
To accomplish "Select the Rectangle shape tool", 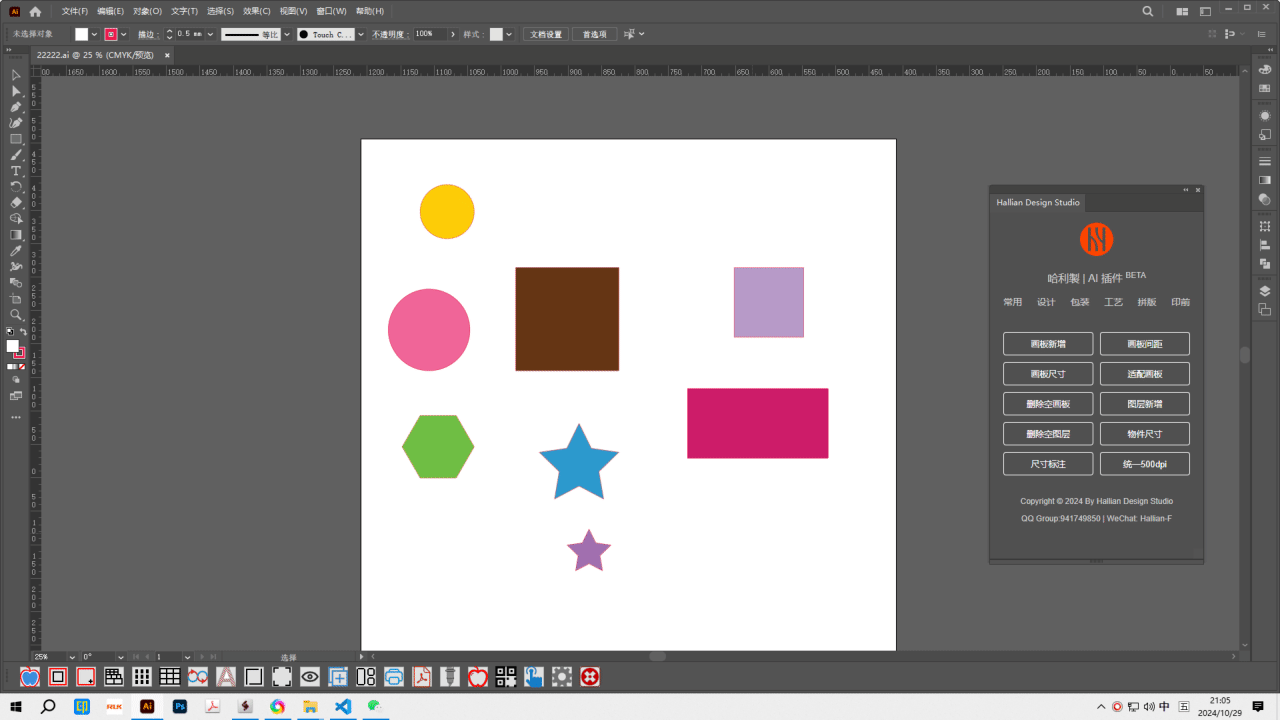I will pyautogui.click(x=16, y=139).
